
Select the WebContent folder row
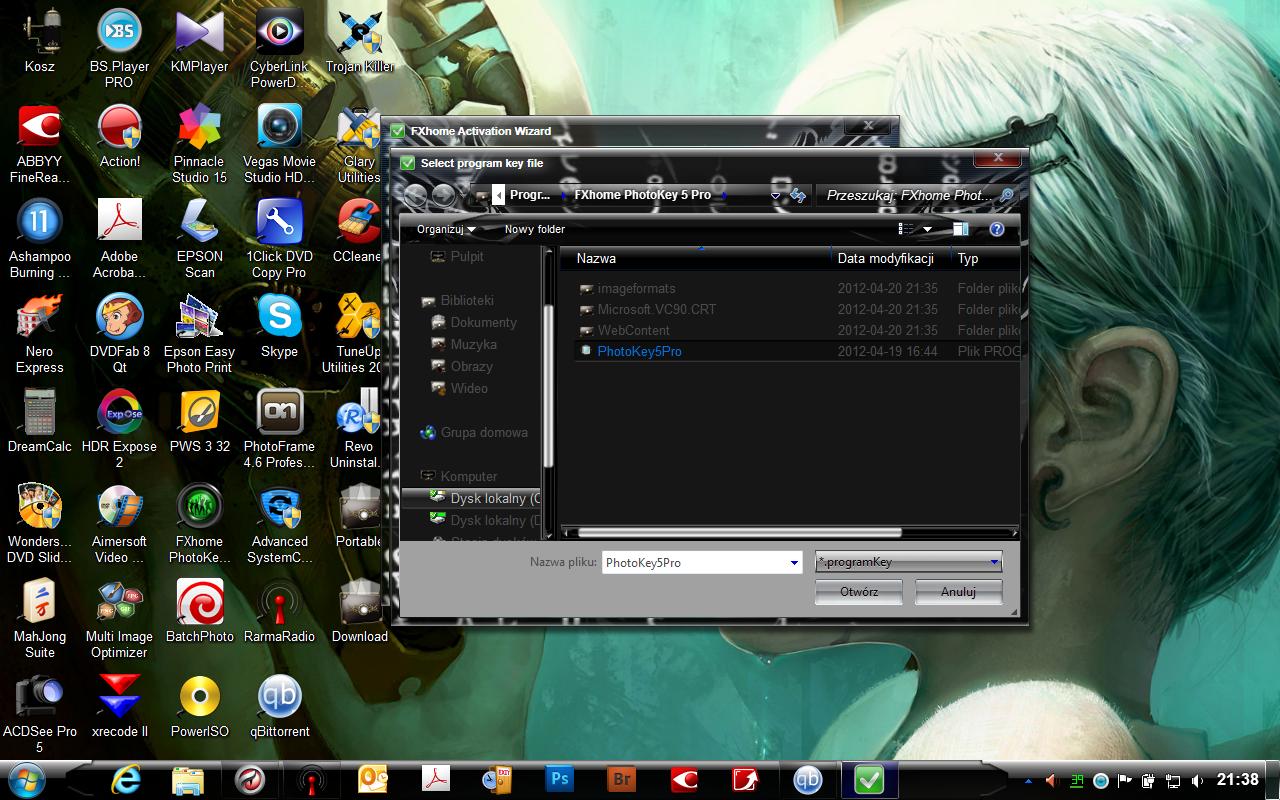pyautogui.click(x=797, y=330)
